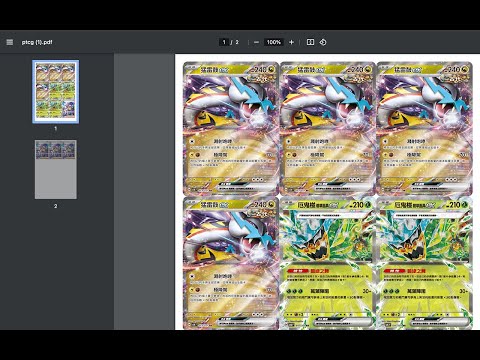
Task: Click the first green 210 HP card
Action: (x=328, y=263)
